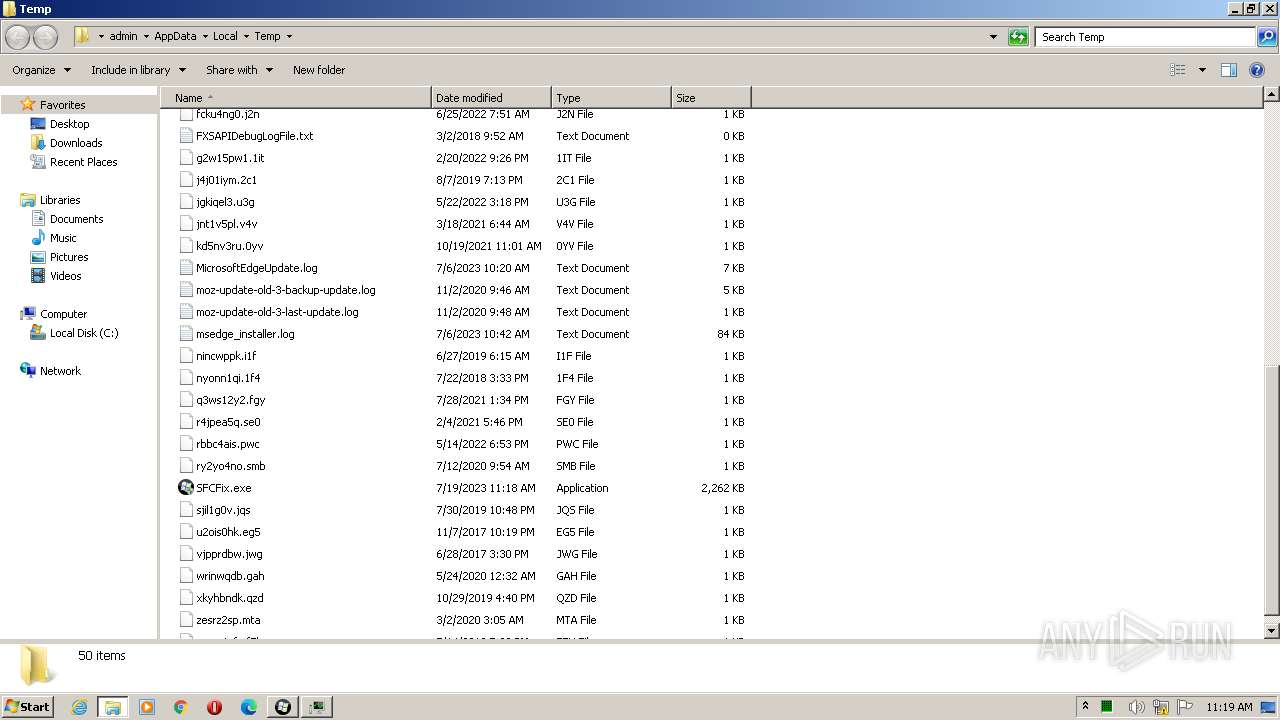Open the Include in library dropdown
The height and width of the screenshot is (720, 1280).
coord(138,70)
